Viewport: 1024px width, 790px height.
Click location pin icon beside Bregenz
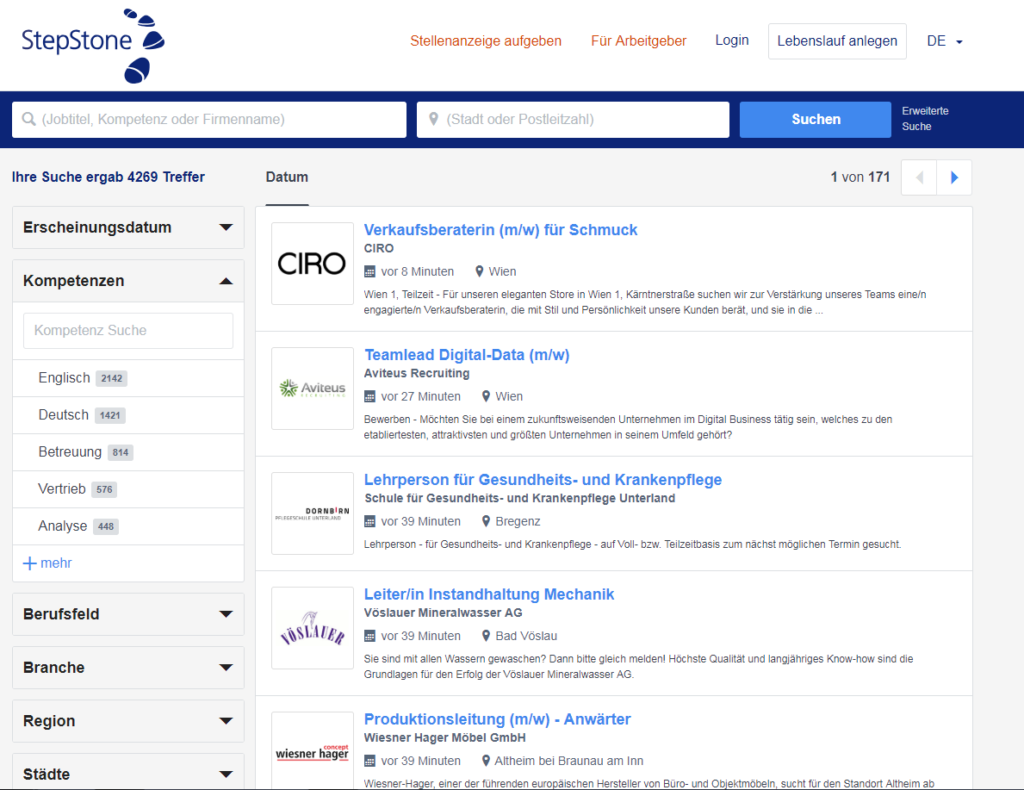[x=486, y=521]
